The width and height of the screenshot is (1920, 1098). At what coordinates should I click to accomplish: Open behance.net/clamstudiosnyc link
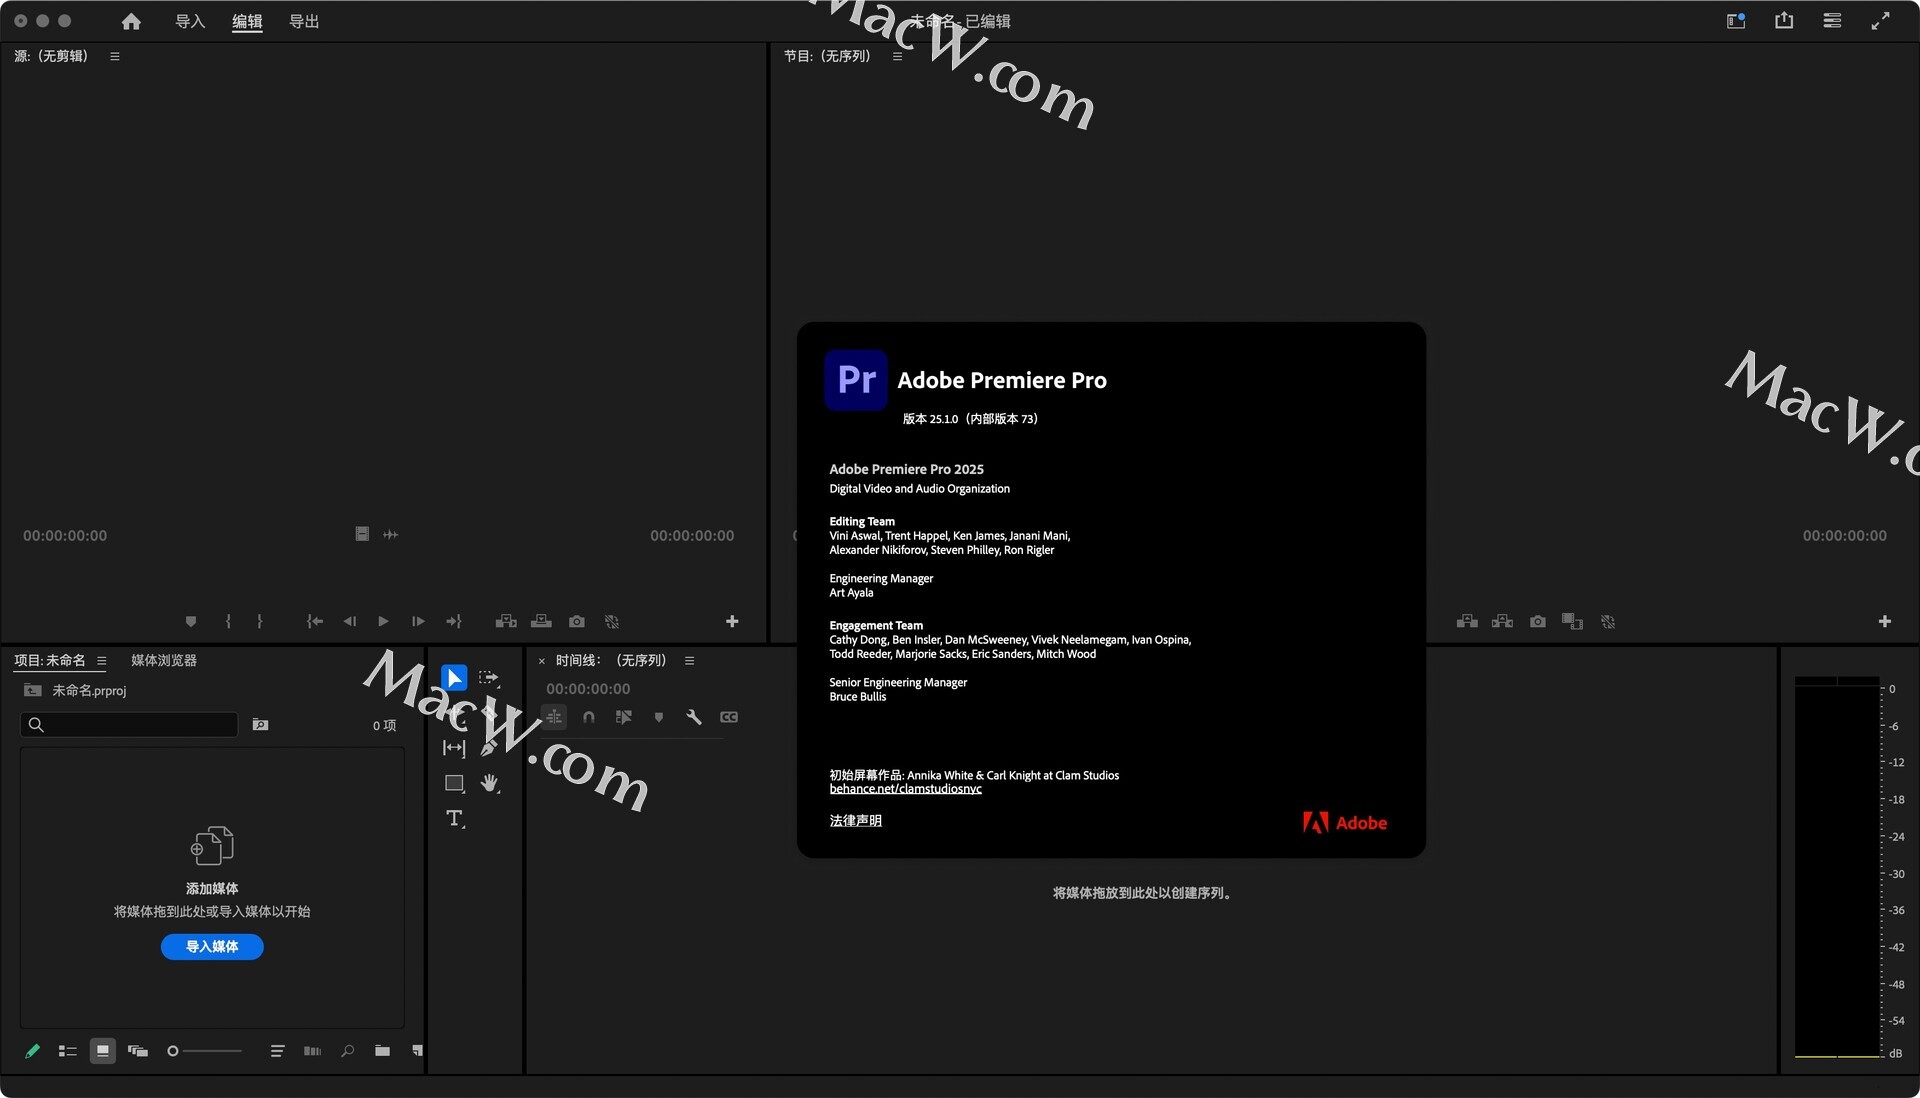[905, 788]
